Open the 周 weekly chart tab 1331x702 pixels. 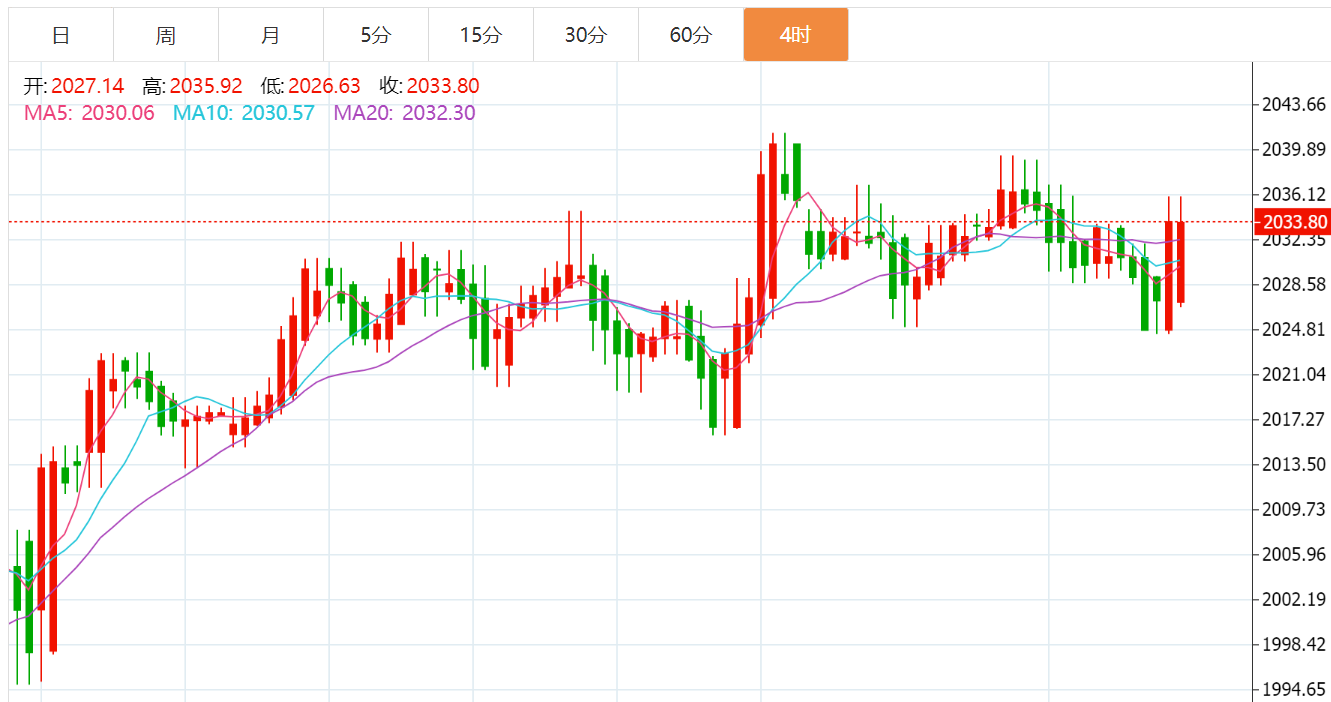pos(166,35)
